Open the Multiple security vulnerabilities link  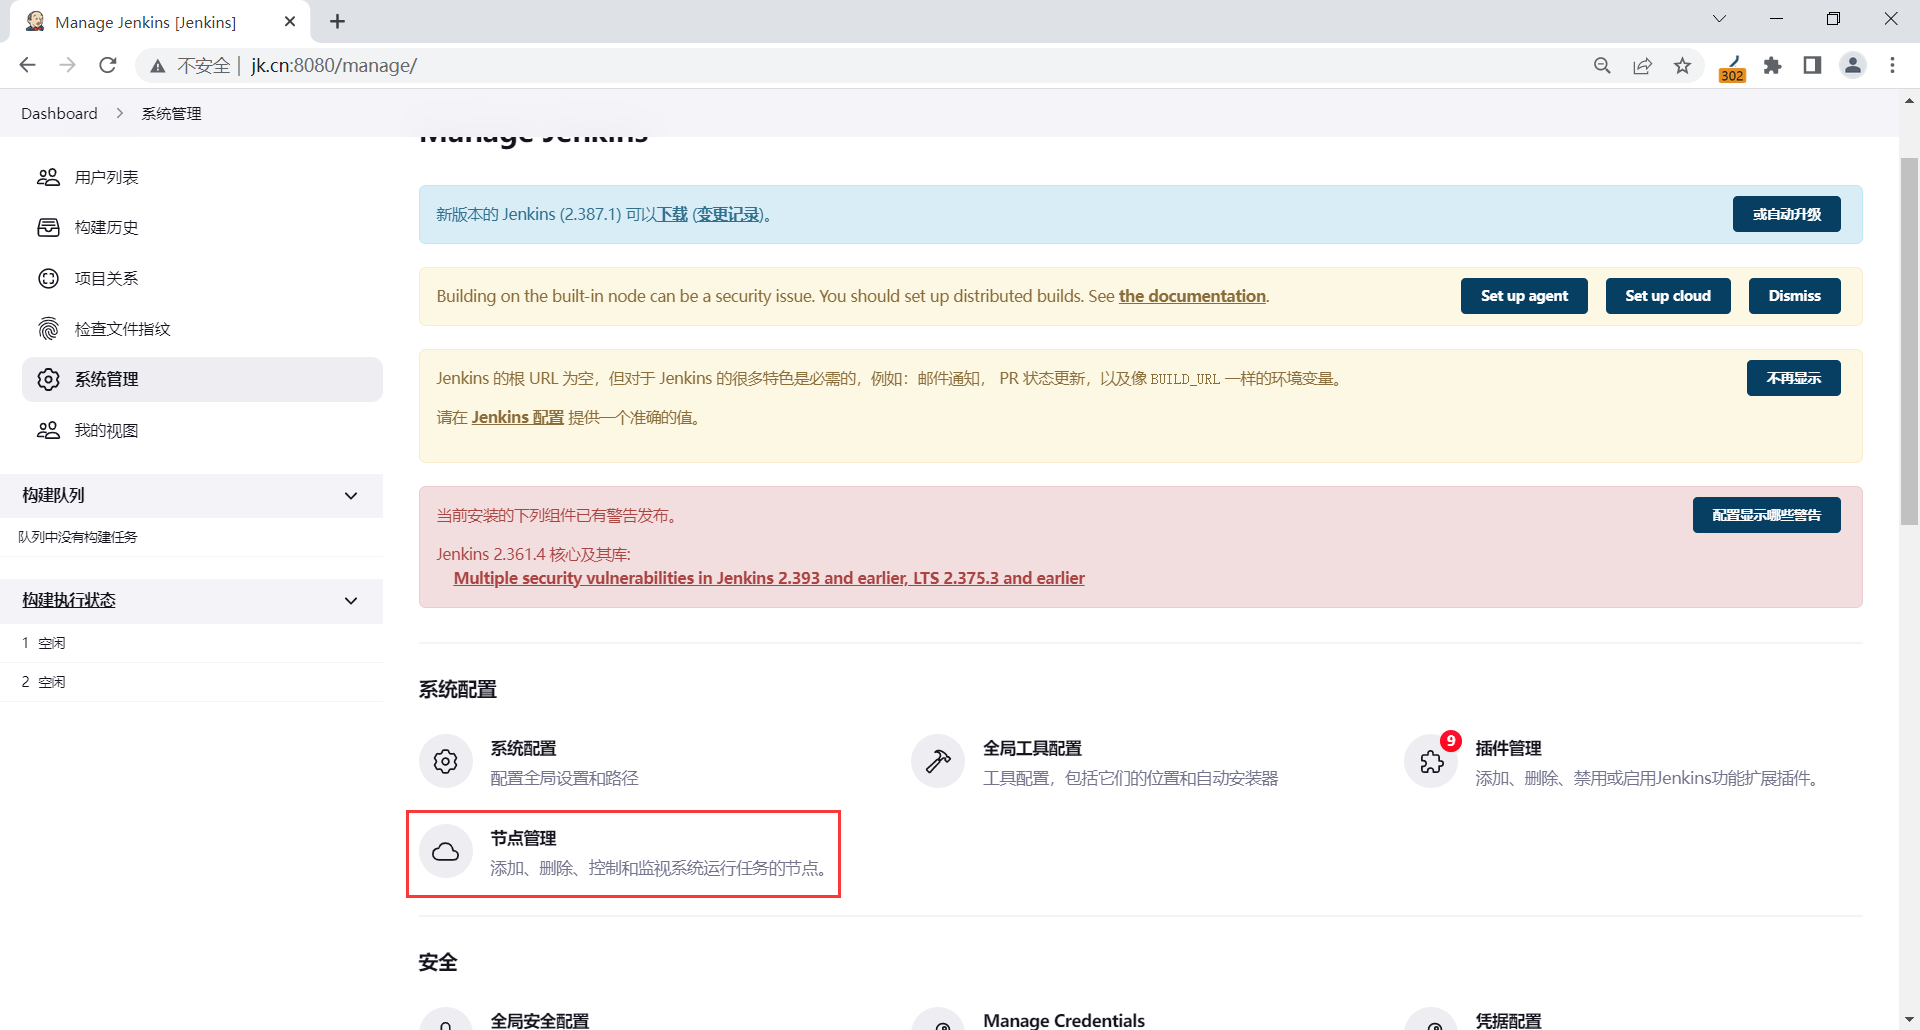pos(769,578)
